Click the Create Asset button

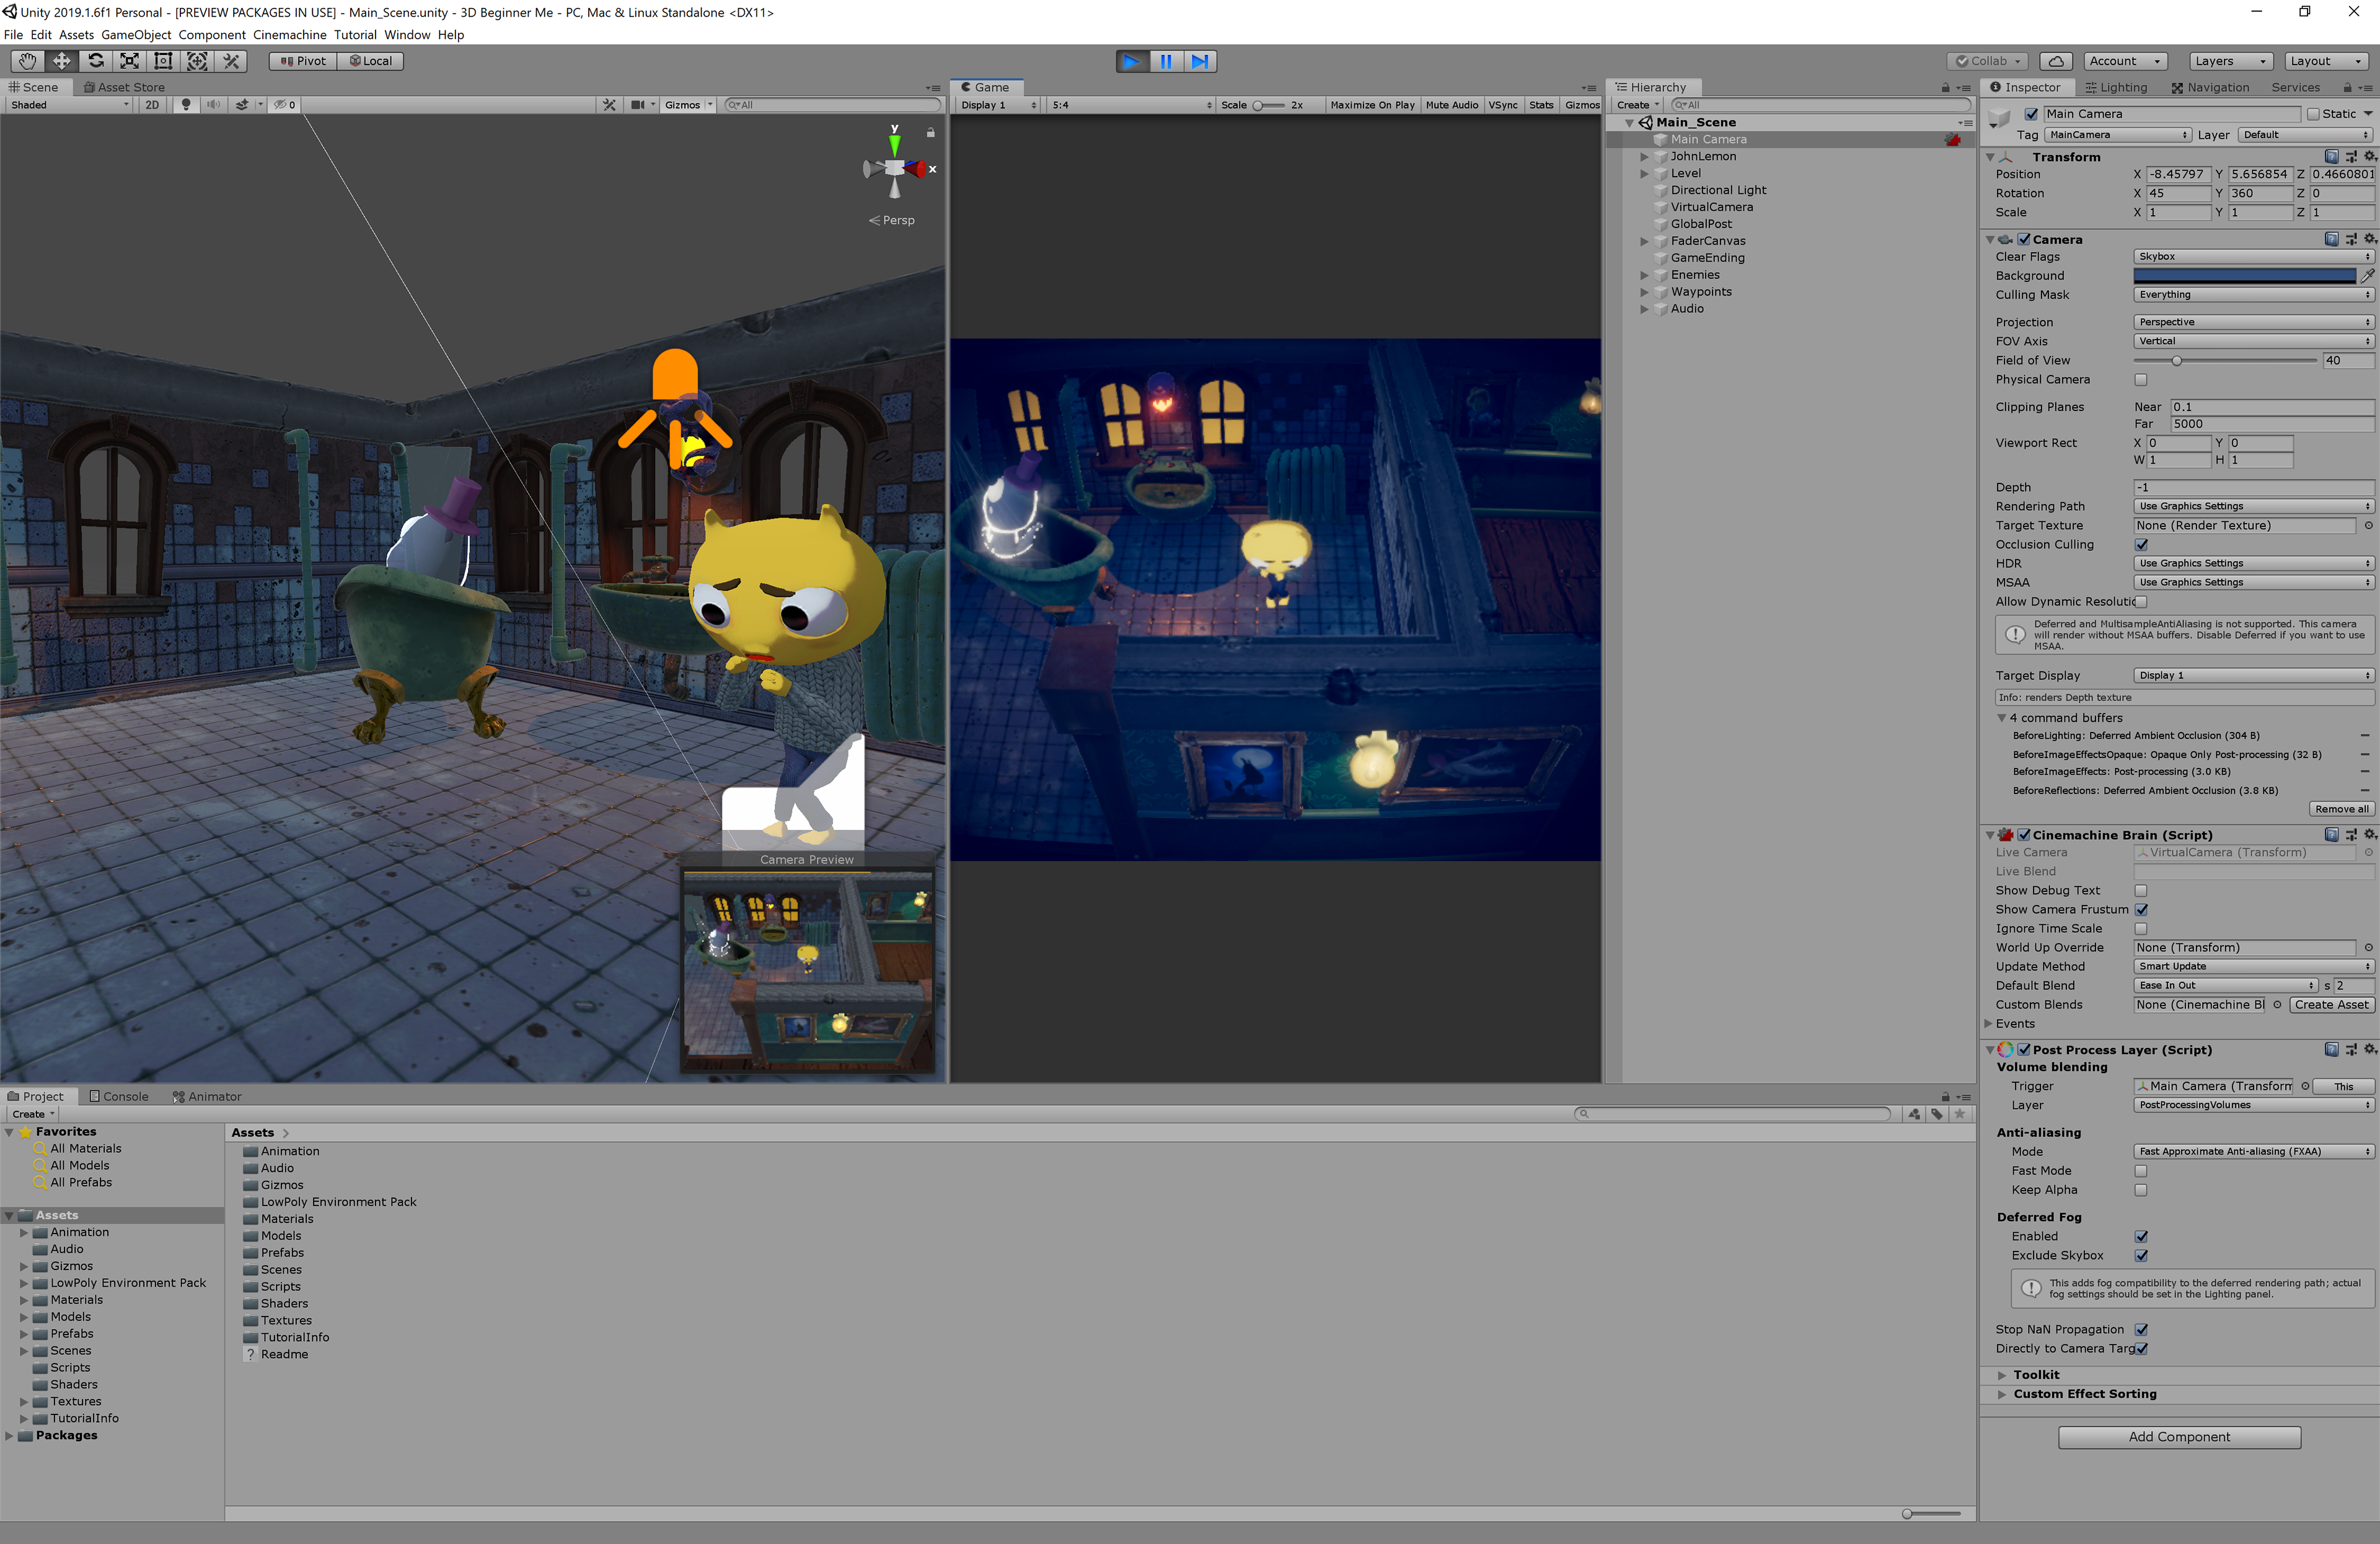click(2331, 1005)
